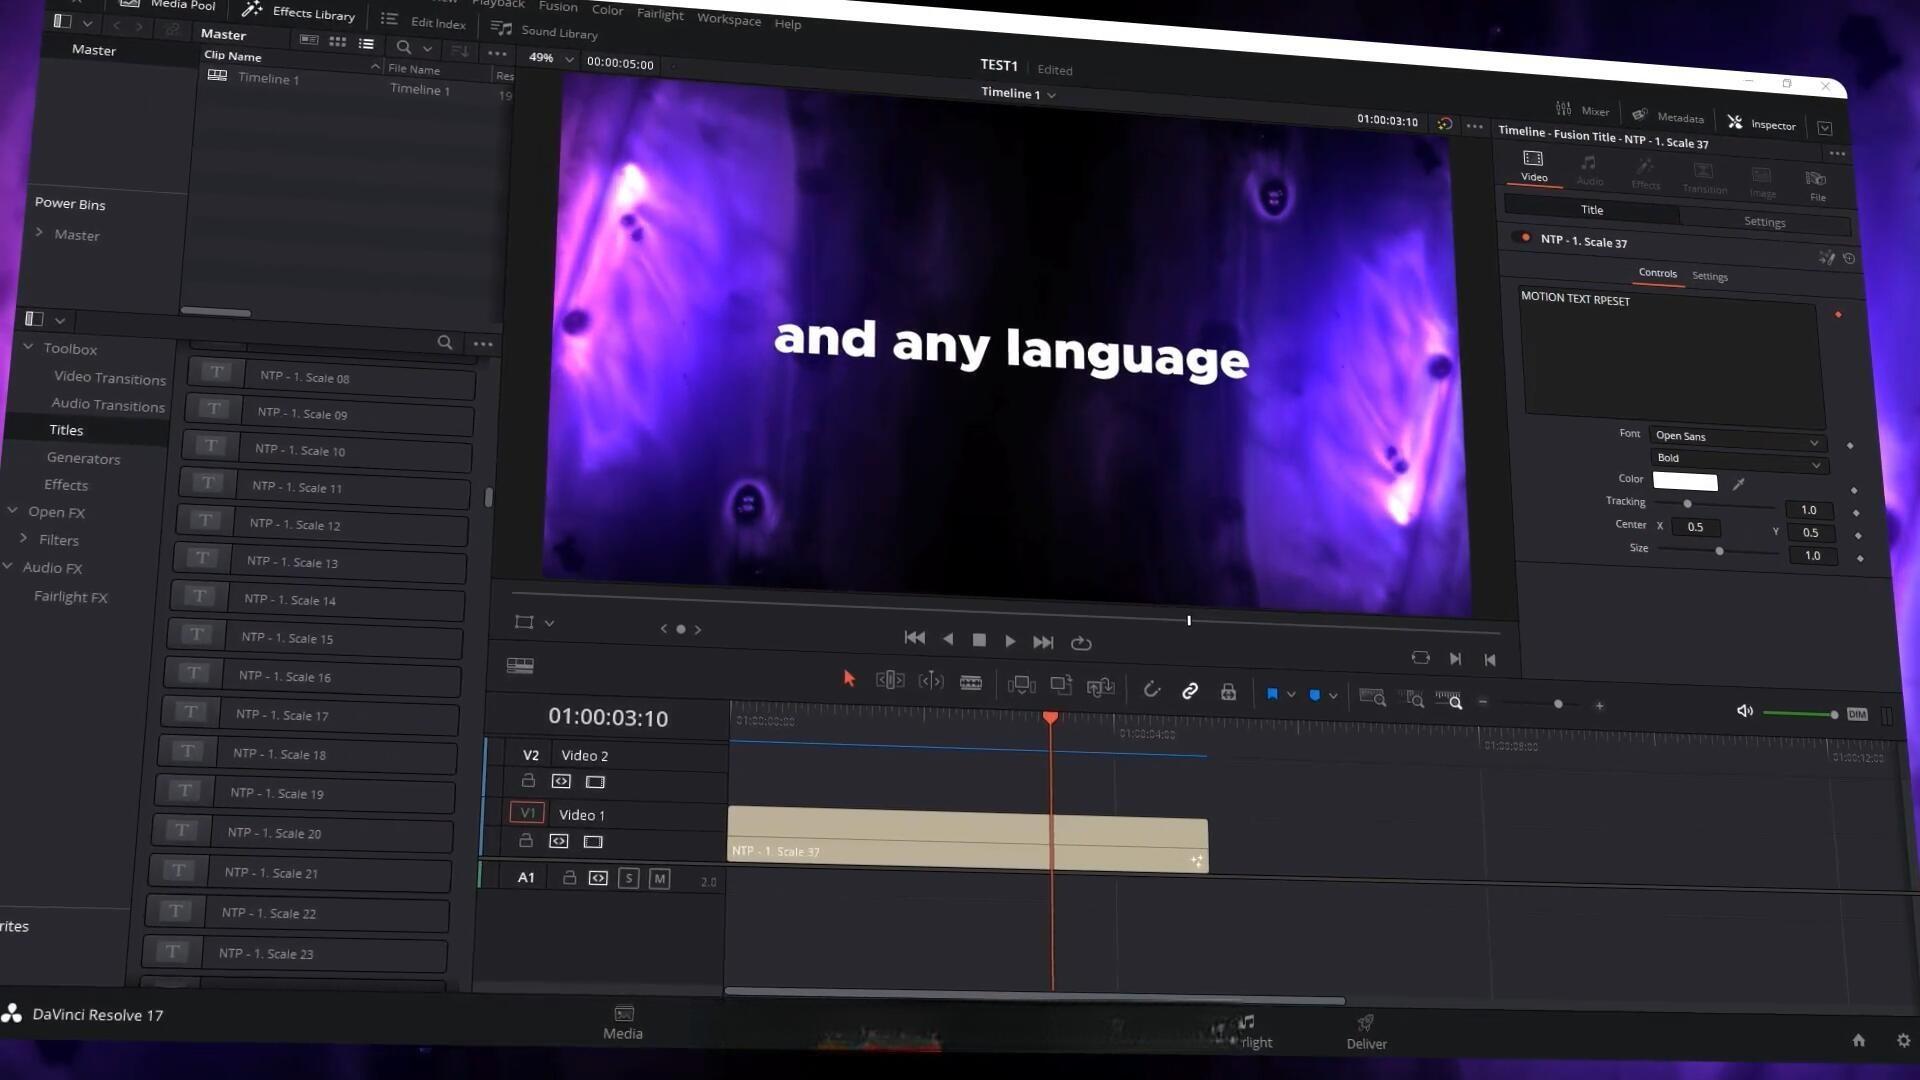Select the arrow Selection mode tool
1920x1080 pixels.
pyautogui.click(x=849, y=679)
